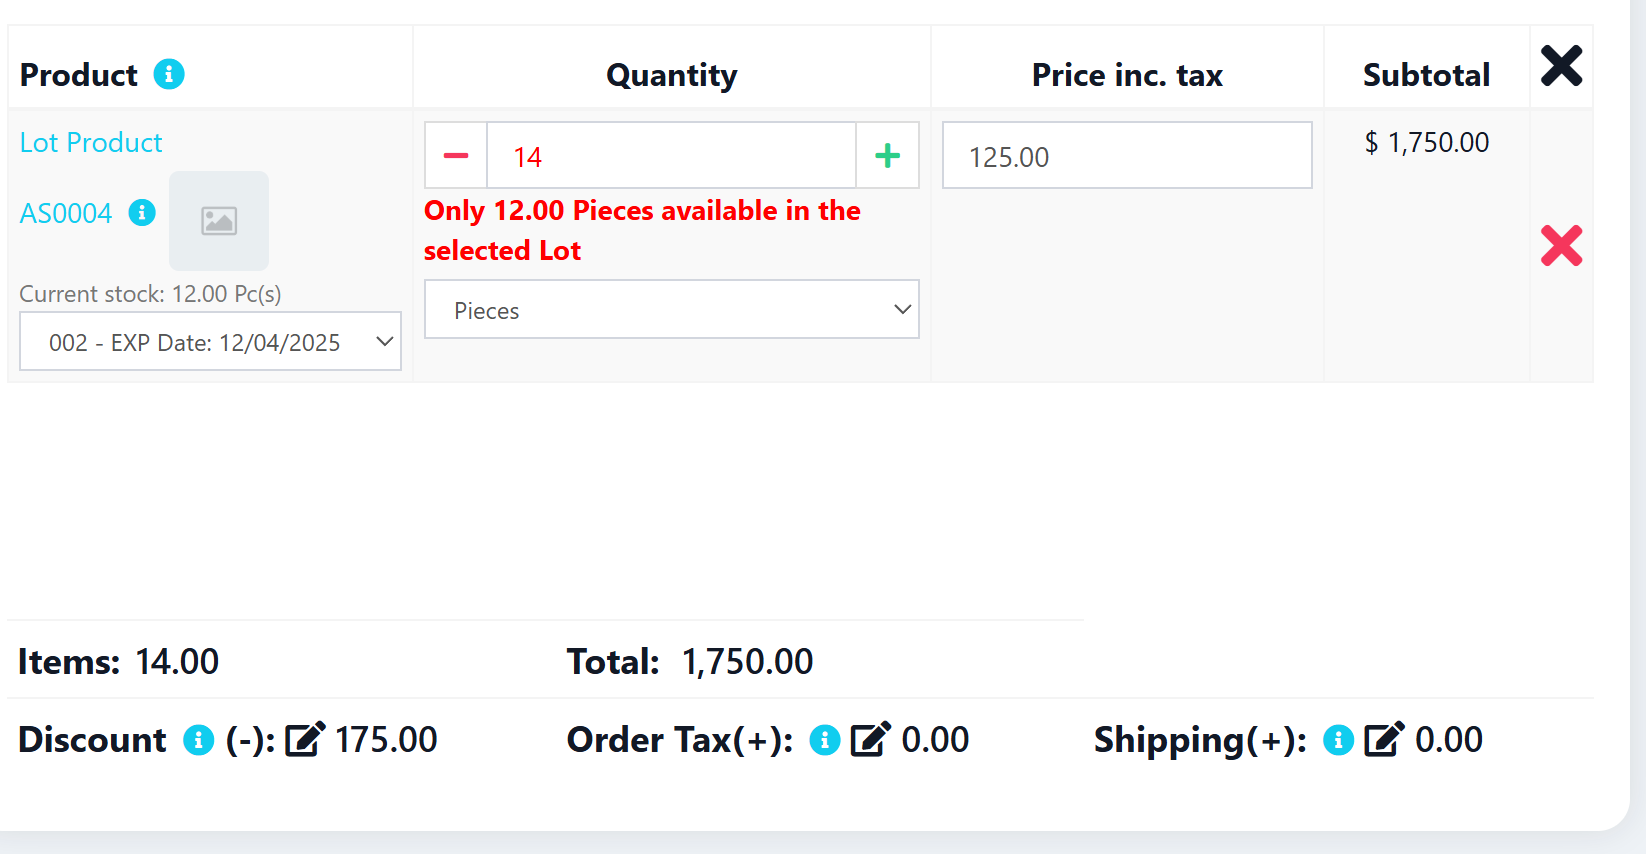
Task: Click the price field showing 125.00
Action: tap(1126, 156)
